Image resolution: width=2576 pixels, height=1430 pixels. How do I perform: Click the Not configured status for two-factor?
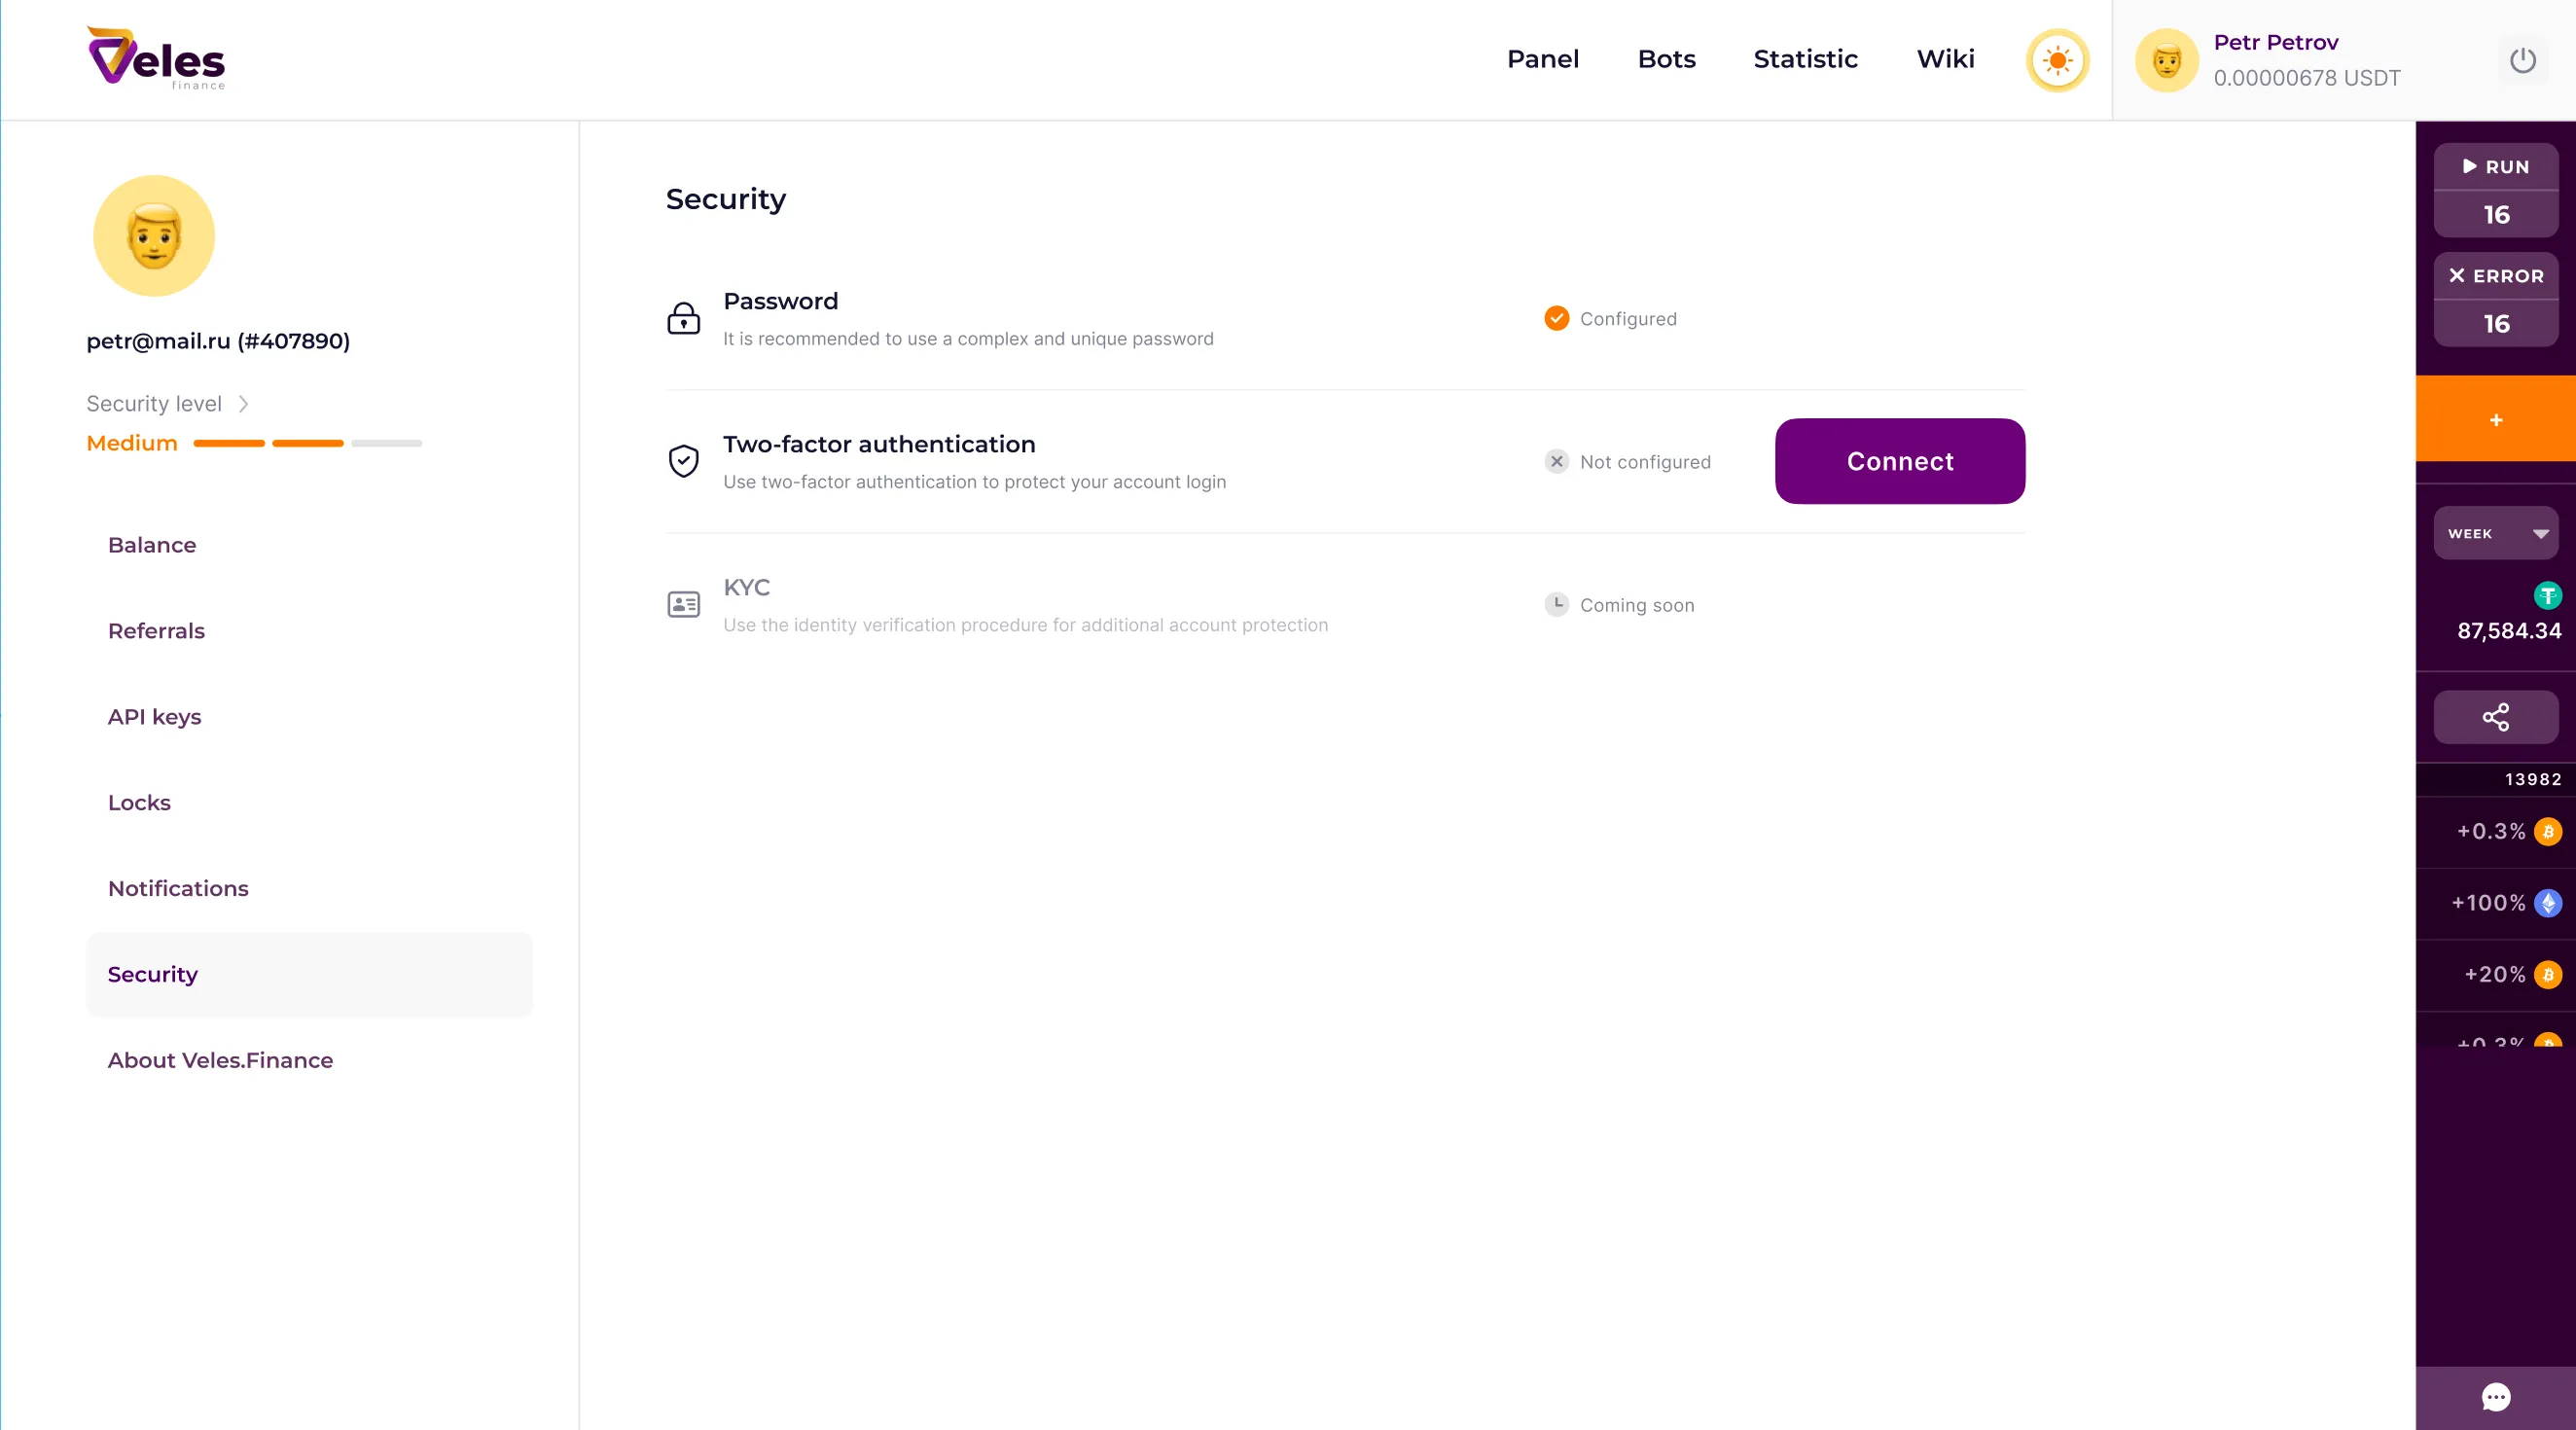(x=1556, y=461)
